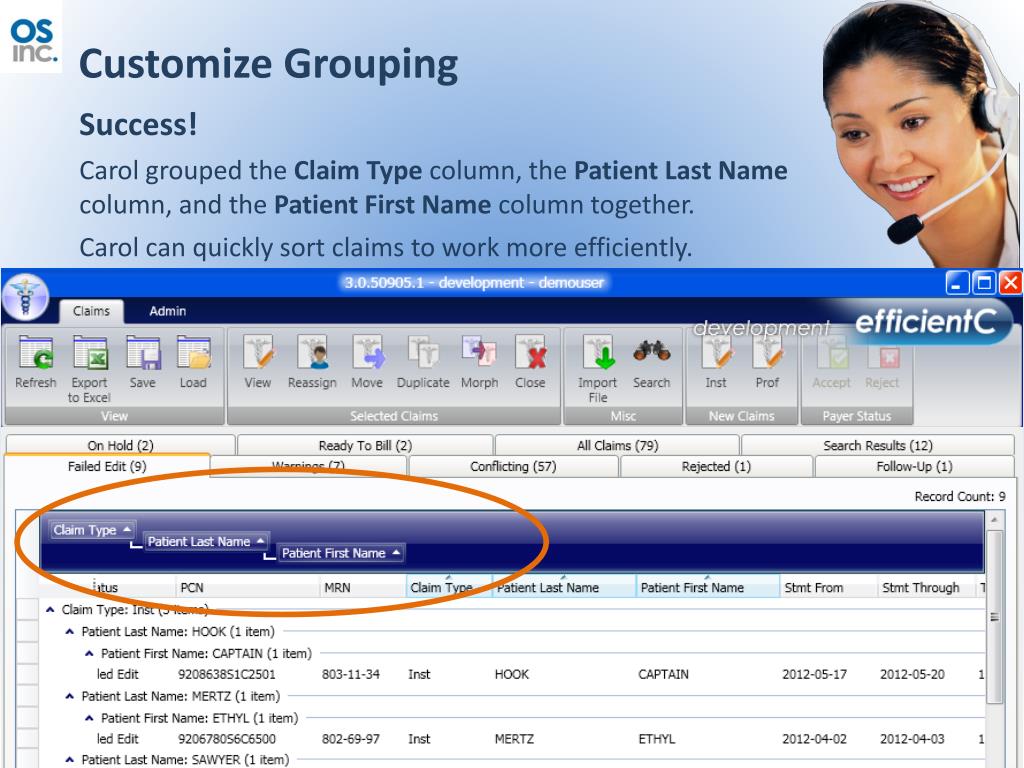
Task: Sort by the Patient Last Name column header
Action: click(564, 587)
